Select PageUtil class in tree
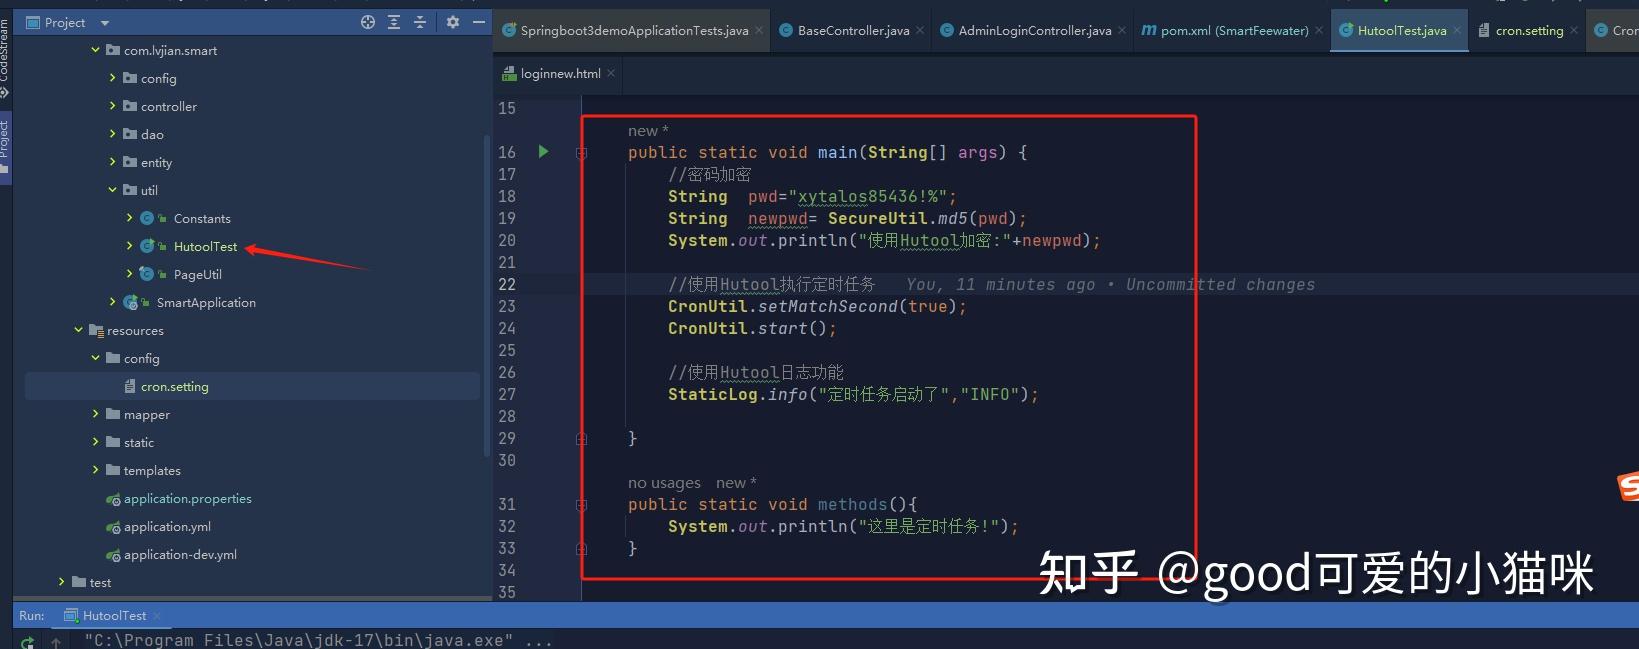Viewport: 1639px width, 649px height. (x=198, y=274)
